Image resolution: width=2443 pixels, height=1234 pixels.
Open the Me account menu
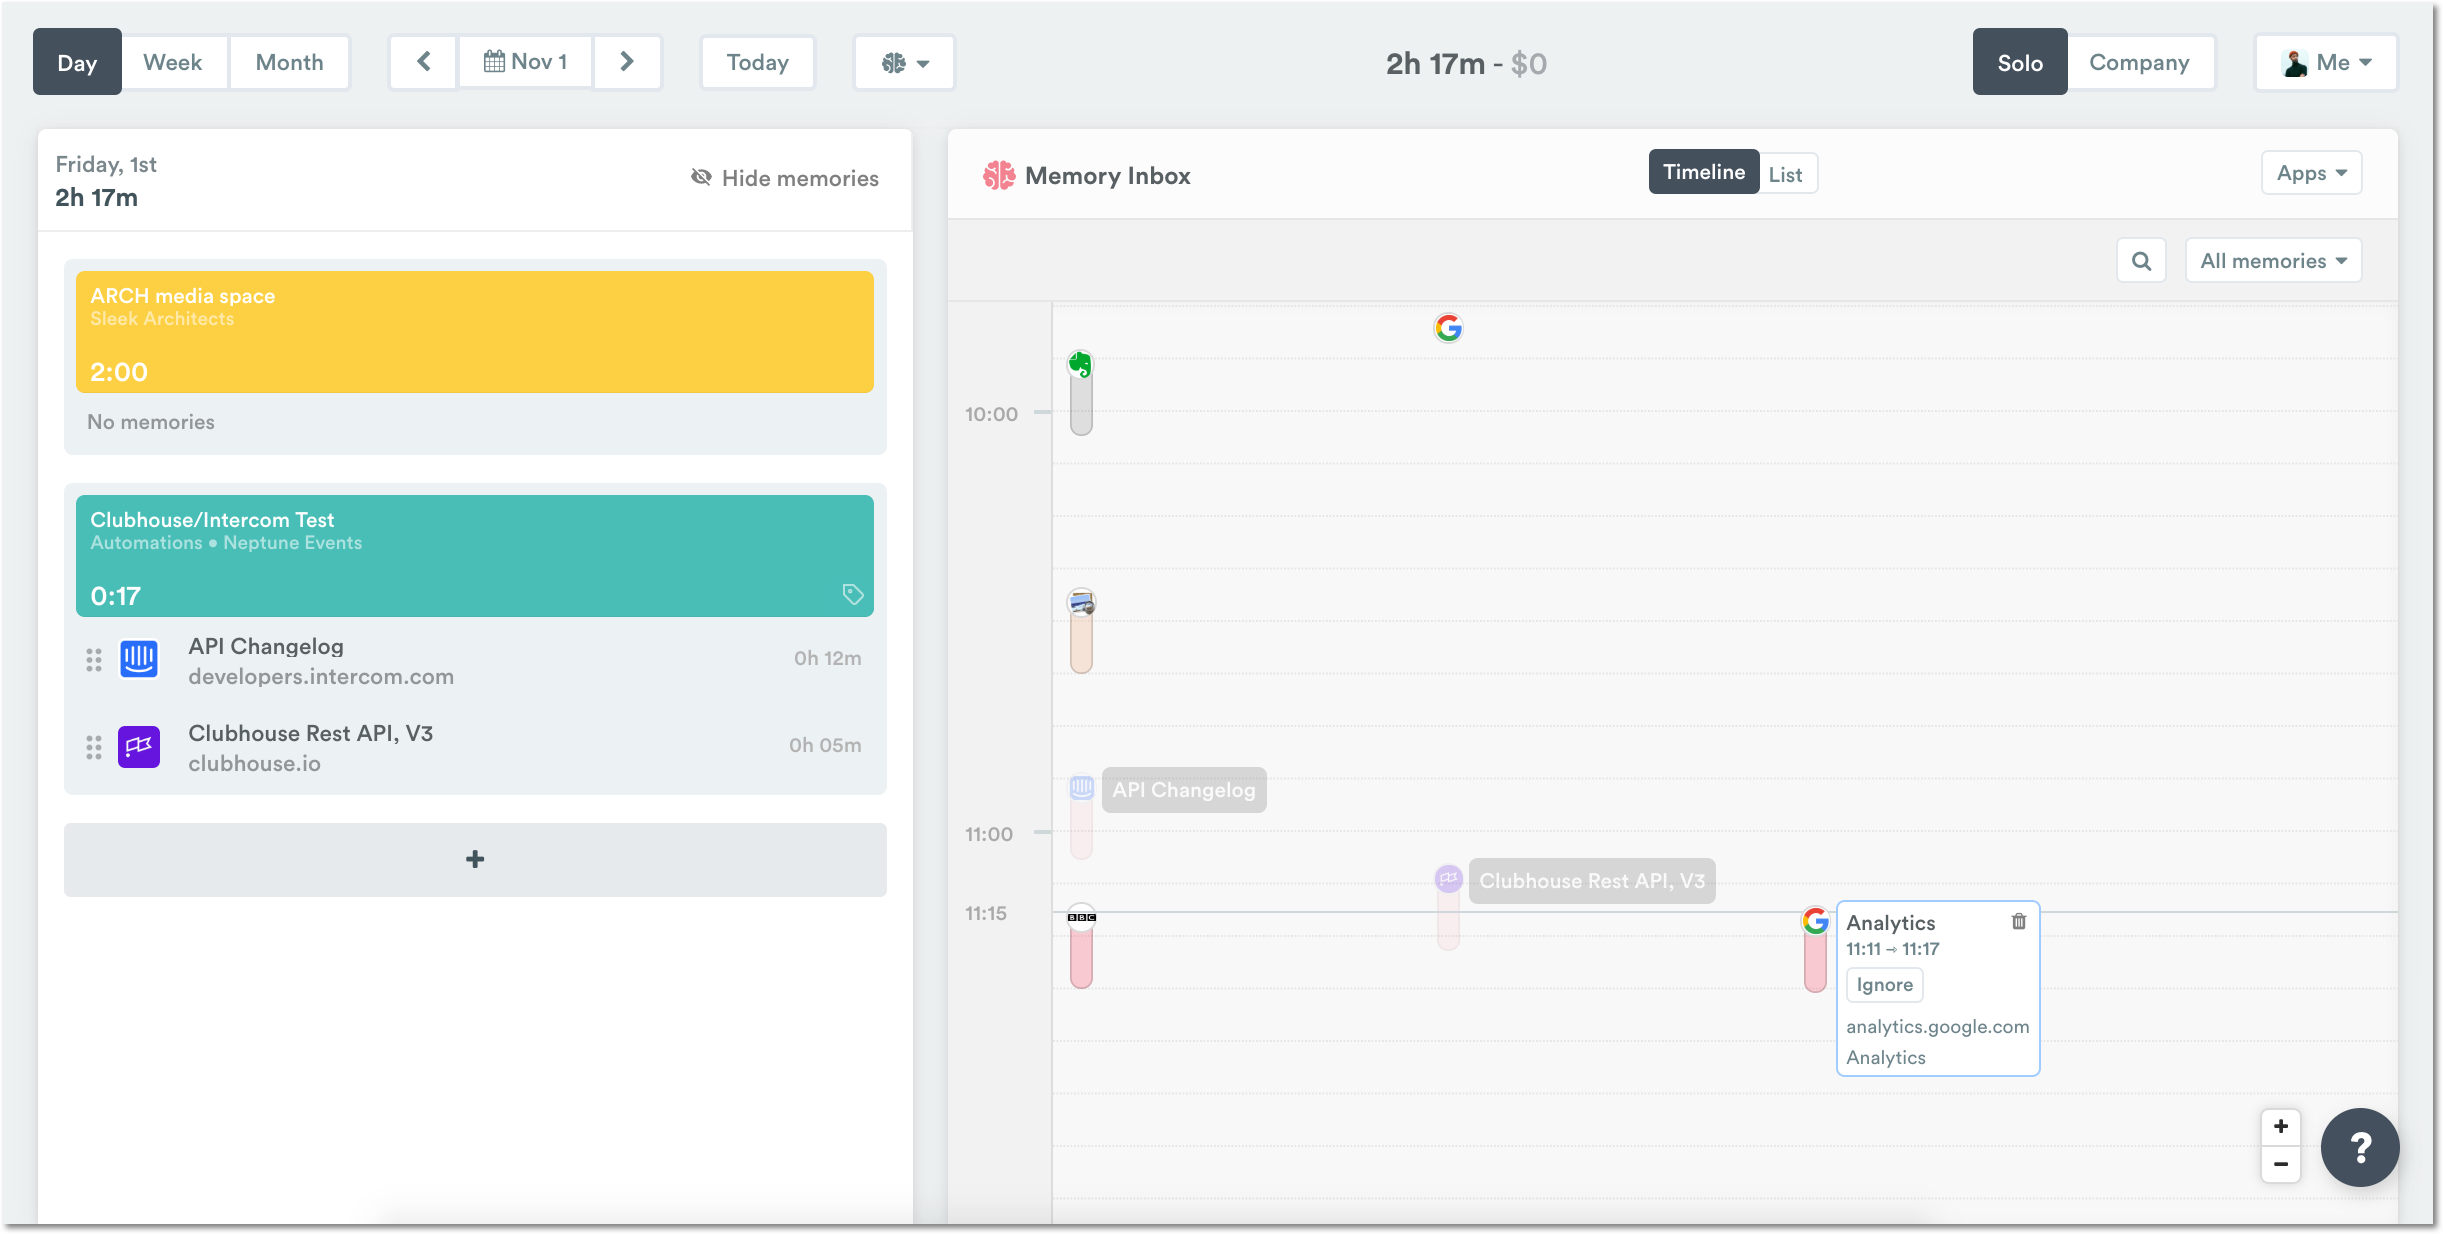(2326, 62)
